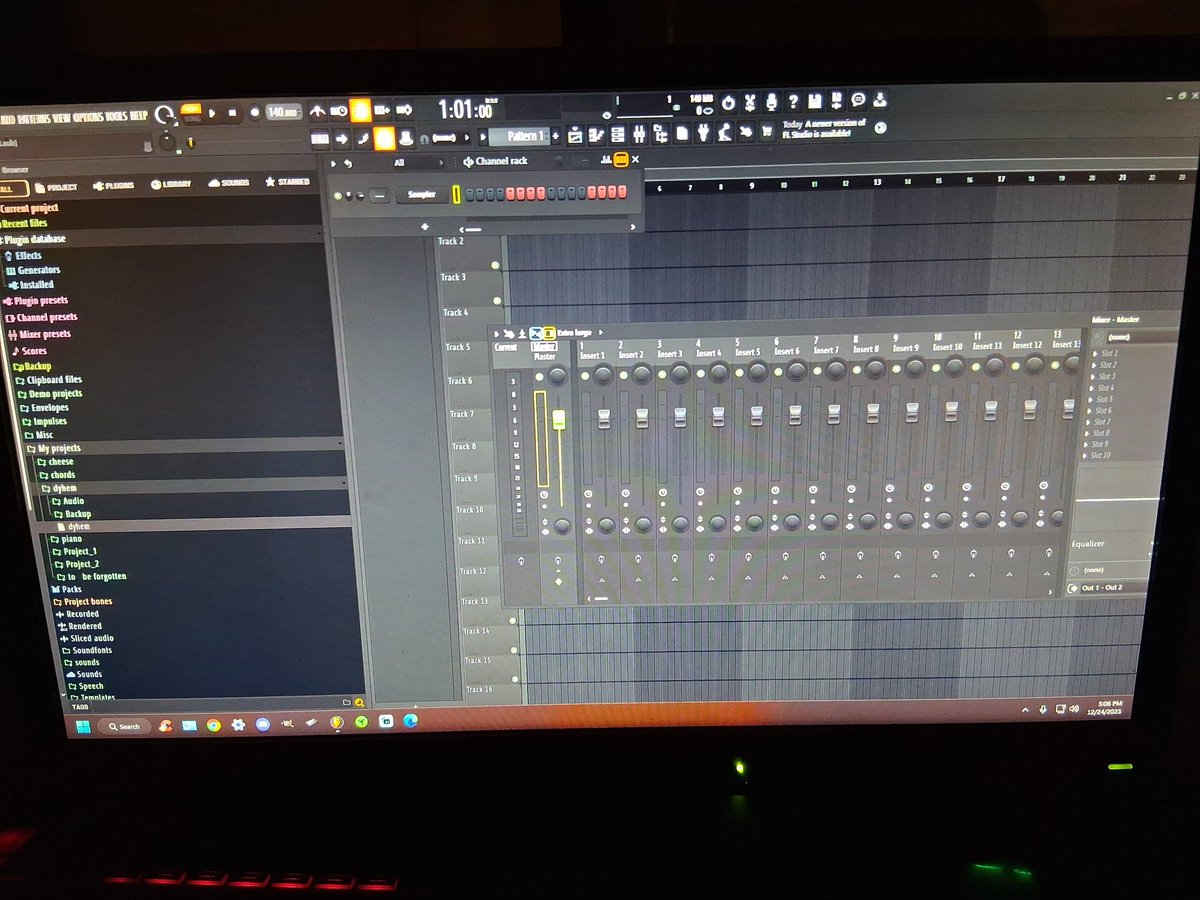This screenshot has width=1200, height=900.
Task: Click the metronome icon
Action: 315,111
